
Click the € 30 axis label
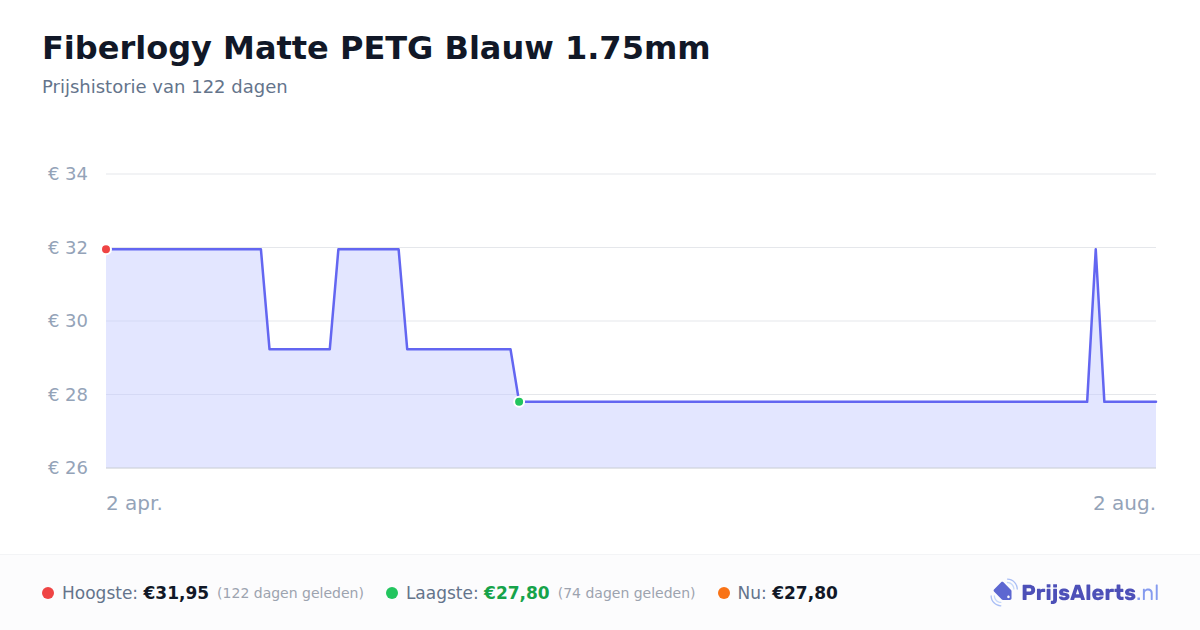[68, 321]
